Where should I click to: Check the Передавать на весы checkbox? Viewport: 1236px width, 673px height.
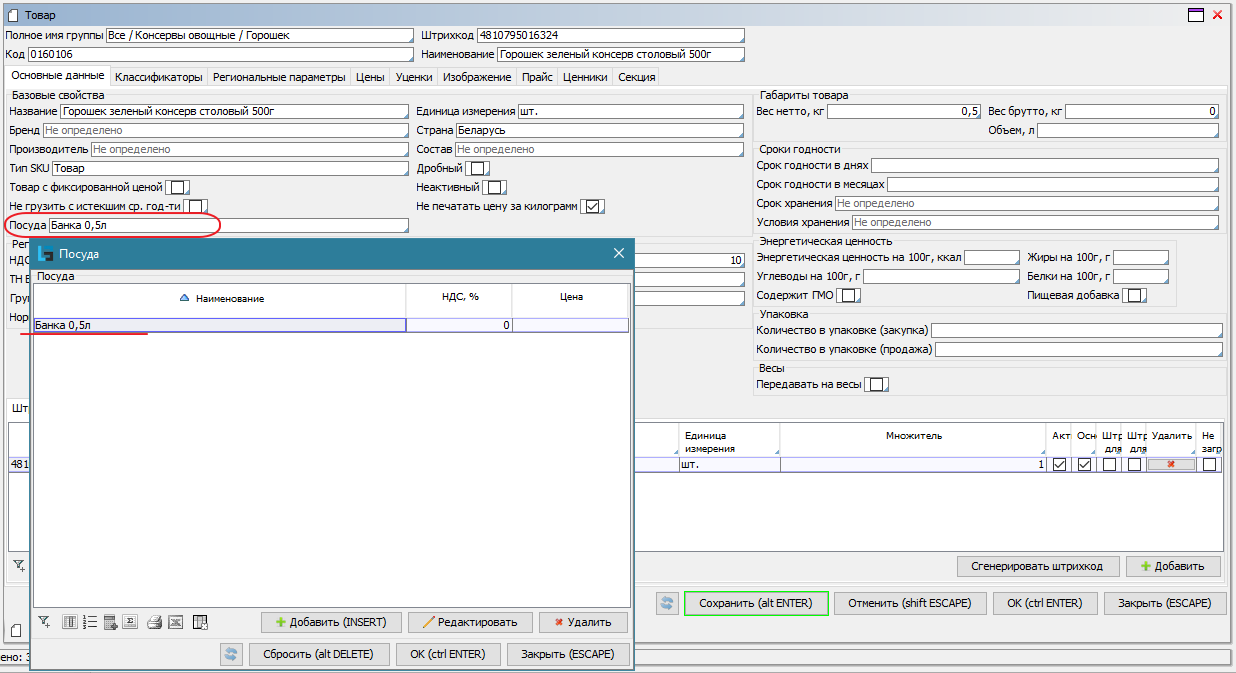[x=875, y=385]
